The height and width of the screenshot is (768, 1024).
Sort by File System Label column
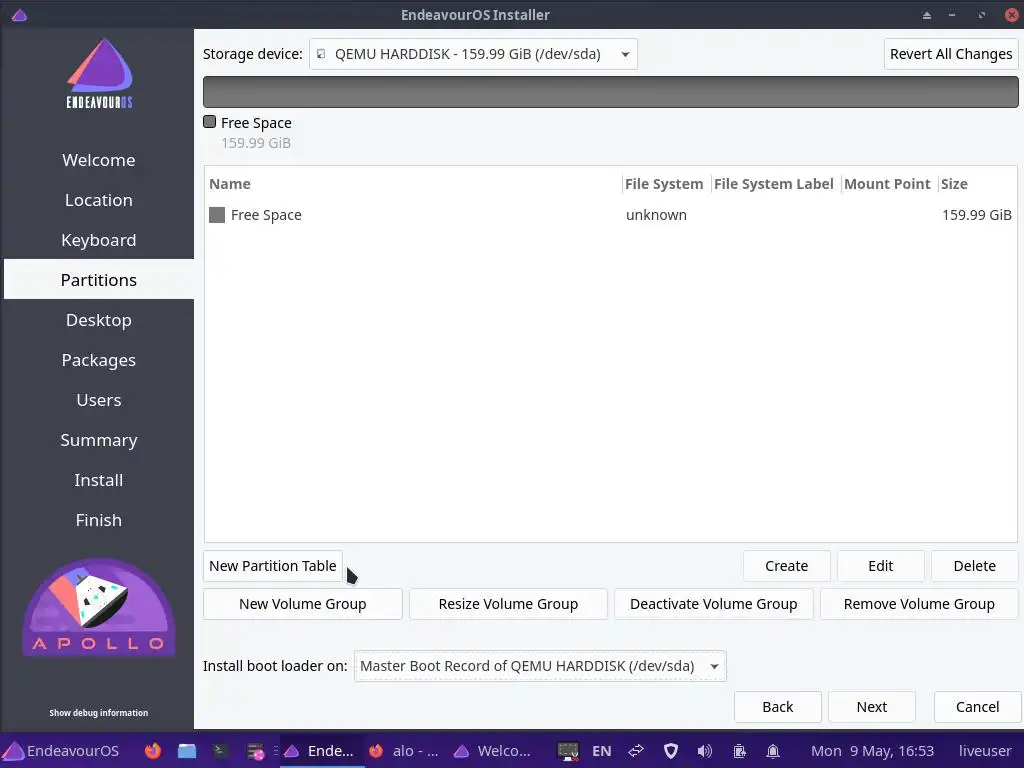774,184
